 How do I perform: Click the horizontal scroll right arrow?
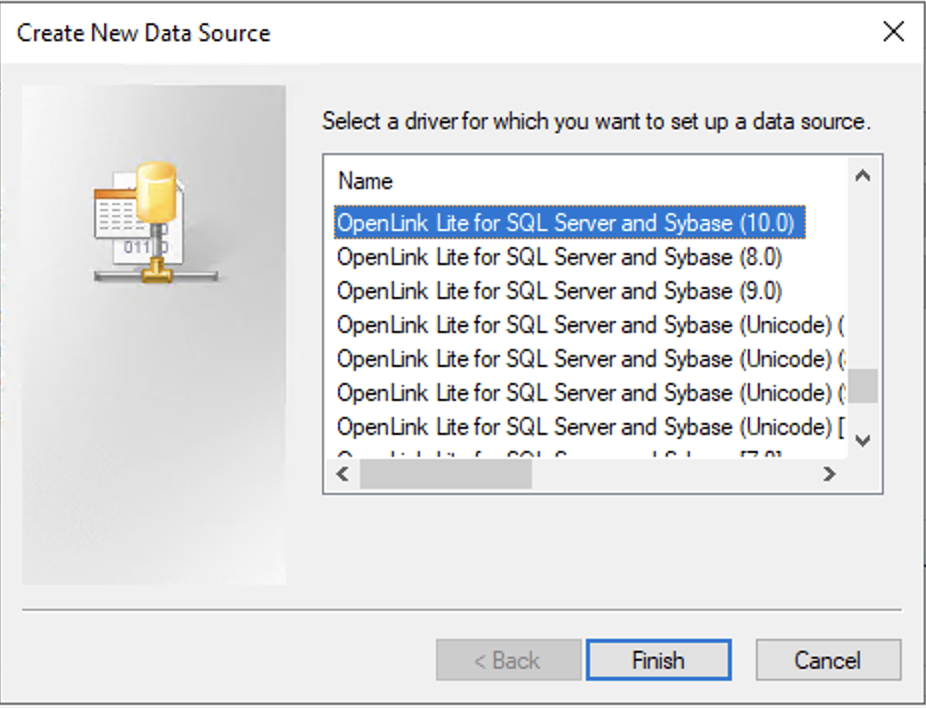click(829, 475)
